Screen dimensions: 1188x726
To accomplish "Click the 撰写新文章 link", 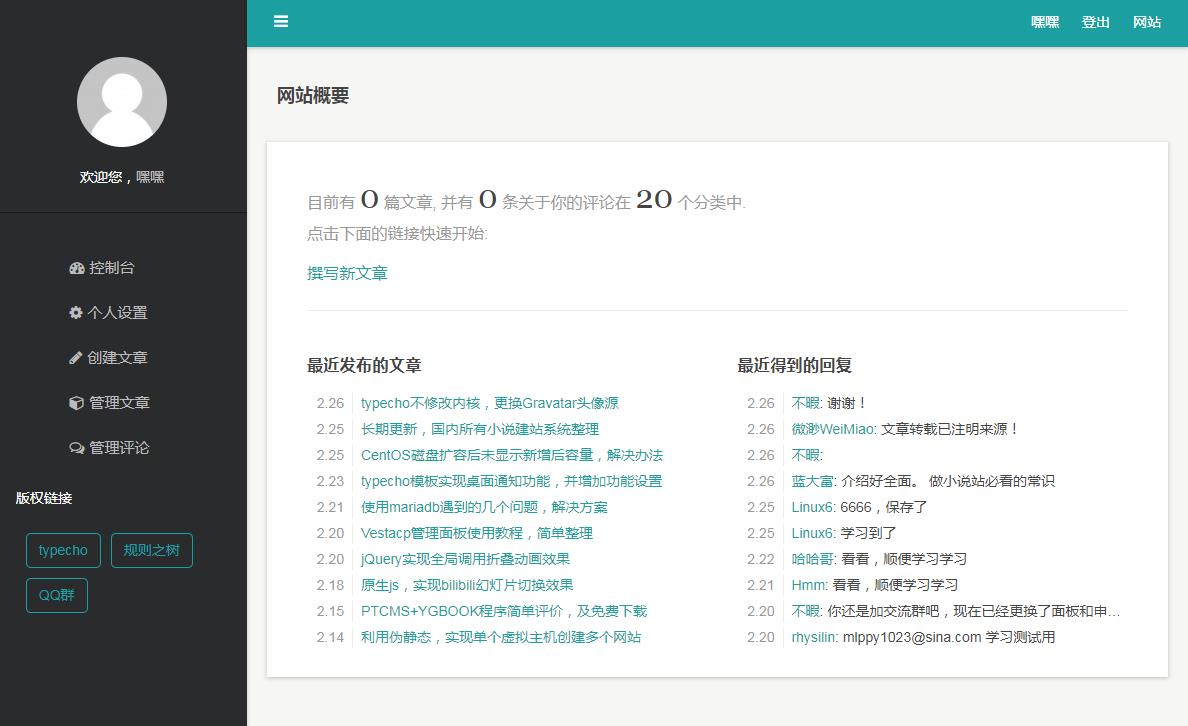I will (347, 273).
